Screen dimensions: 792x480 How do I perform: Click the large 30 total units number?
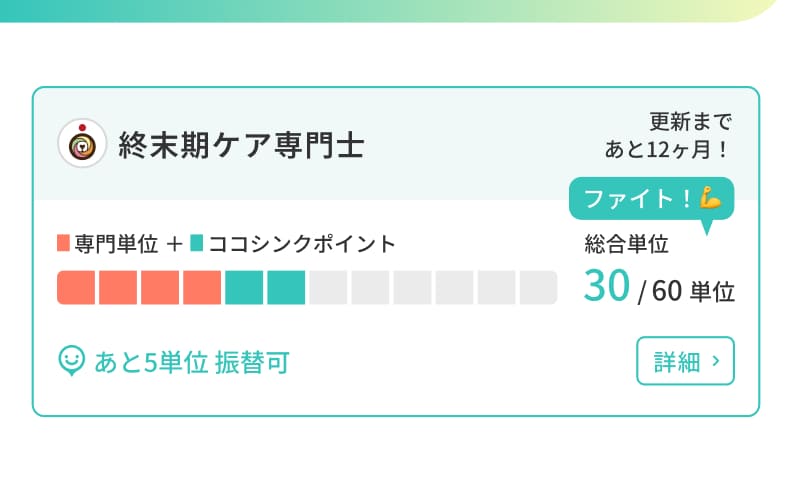point(606,287)
